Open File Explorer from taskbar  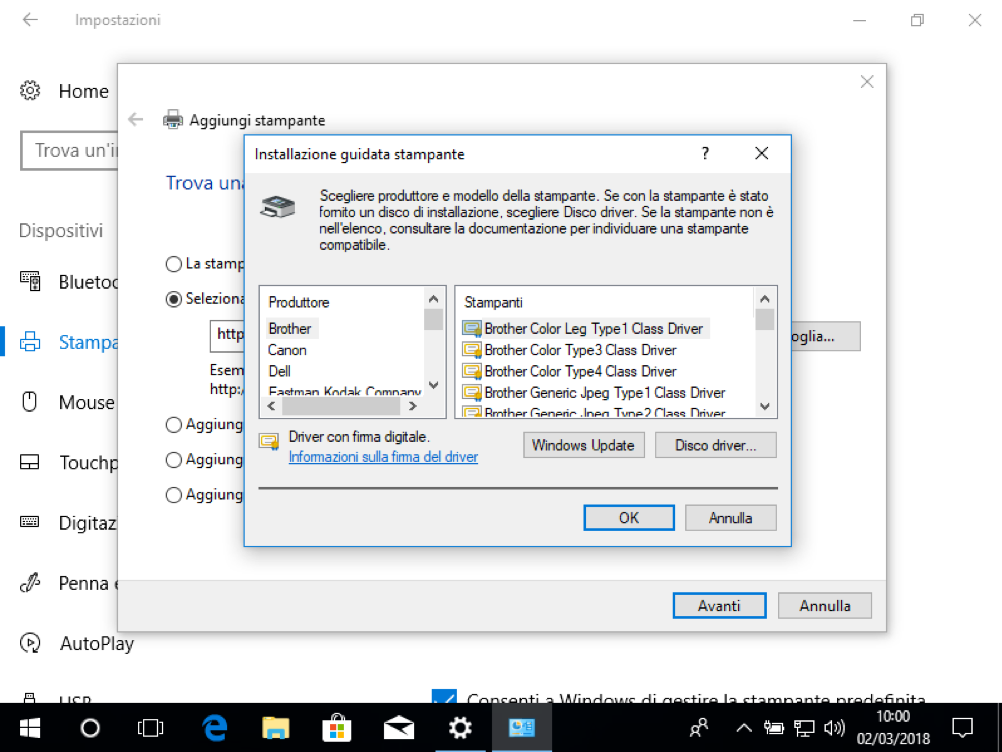[275, 728]
